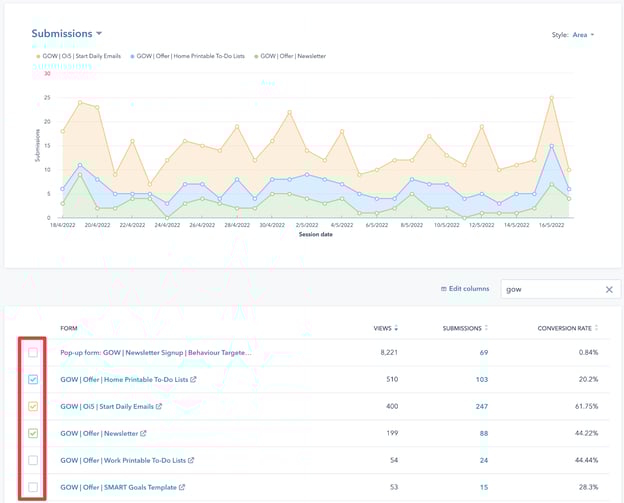Viewport: 624px width, 503px height.
Task: Uncheck the Home Printable To-Do Lists checkbox
Action: (33, 380)
